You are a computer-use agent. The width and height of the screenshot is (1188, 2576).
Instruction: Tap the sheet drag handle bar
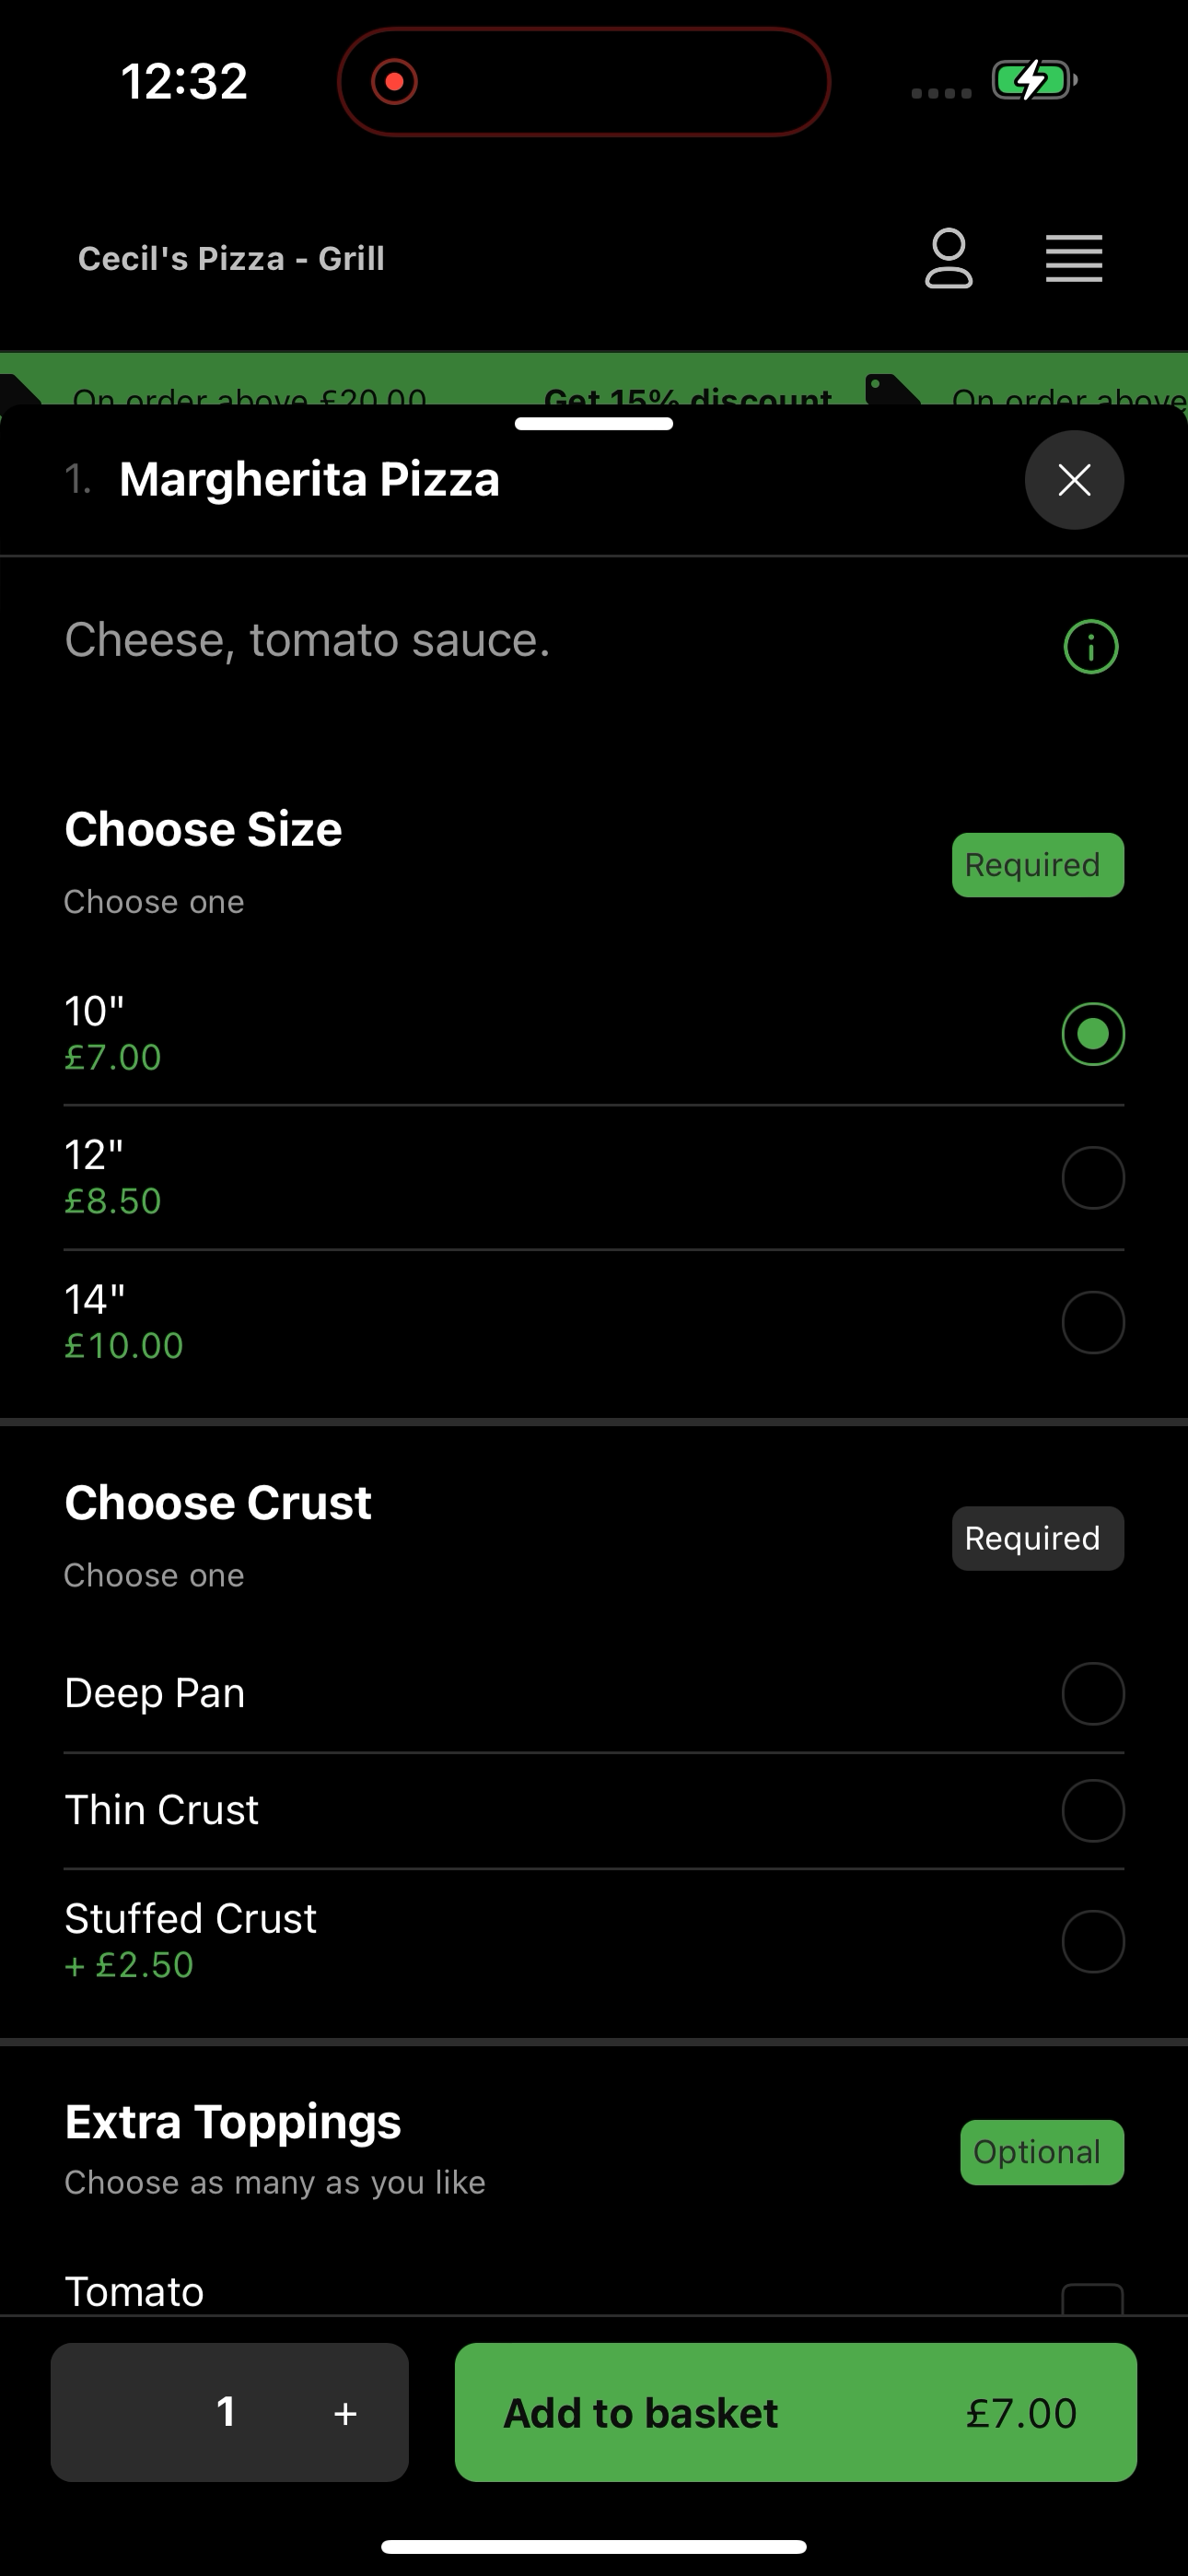(x=594, y=424)
